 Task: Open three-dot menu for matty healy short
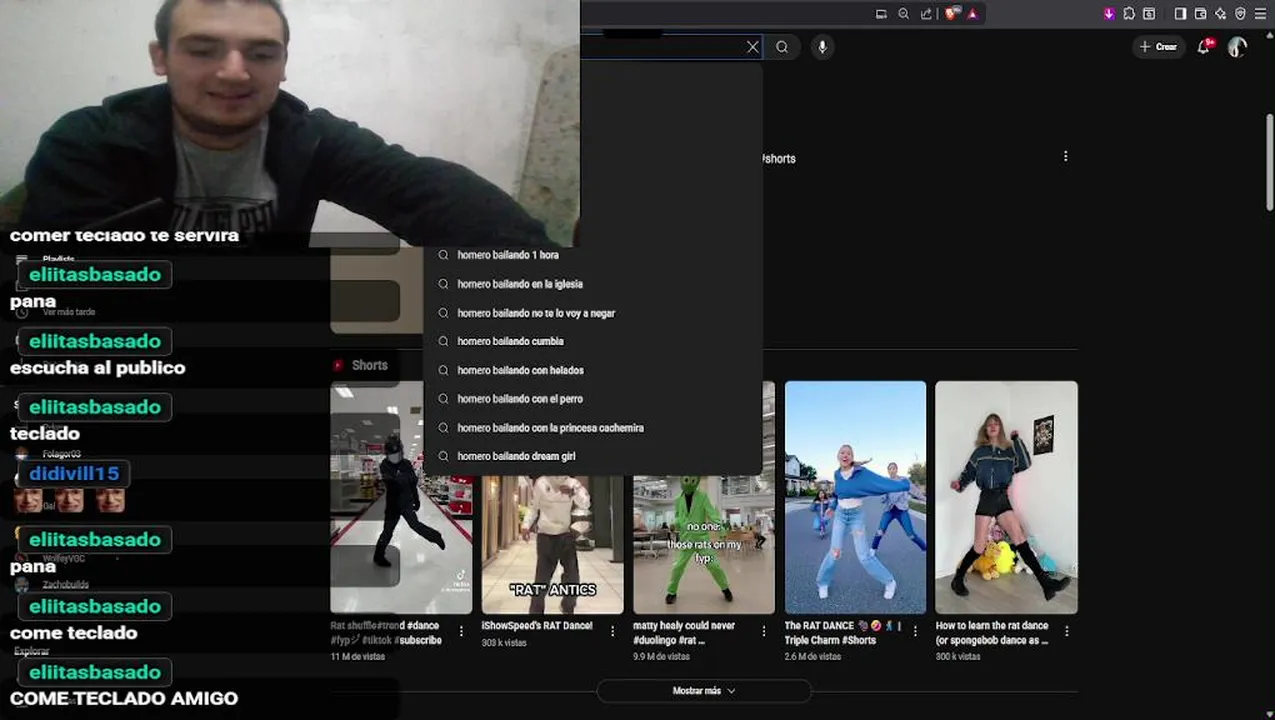(764, 631)
